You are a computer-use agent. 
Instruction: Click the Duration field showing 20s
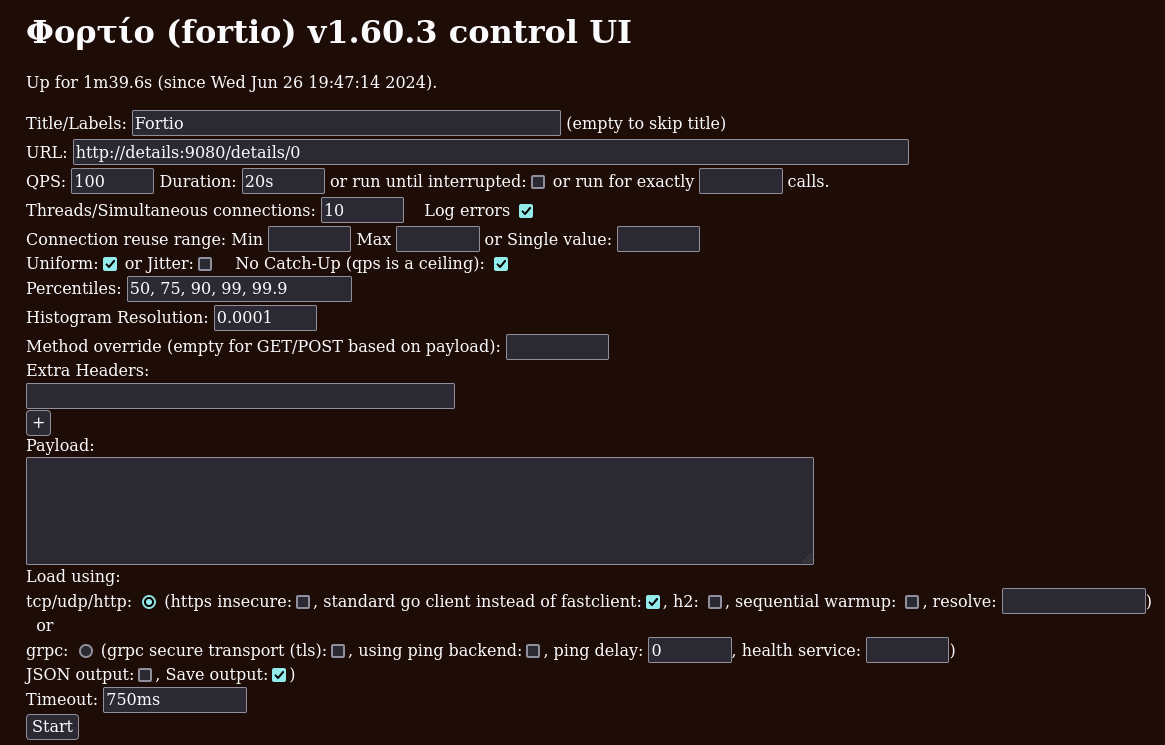283,181
